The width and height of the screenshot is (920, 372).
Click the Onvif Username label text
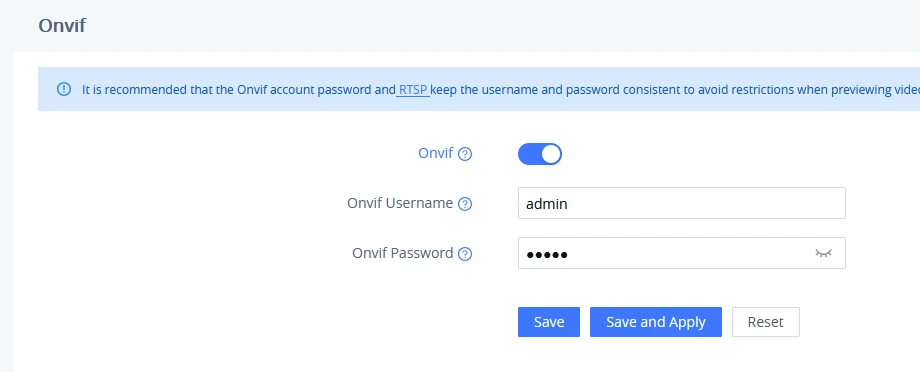400,203
